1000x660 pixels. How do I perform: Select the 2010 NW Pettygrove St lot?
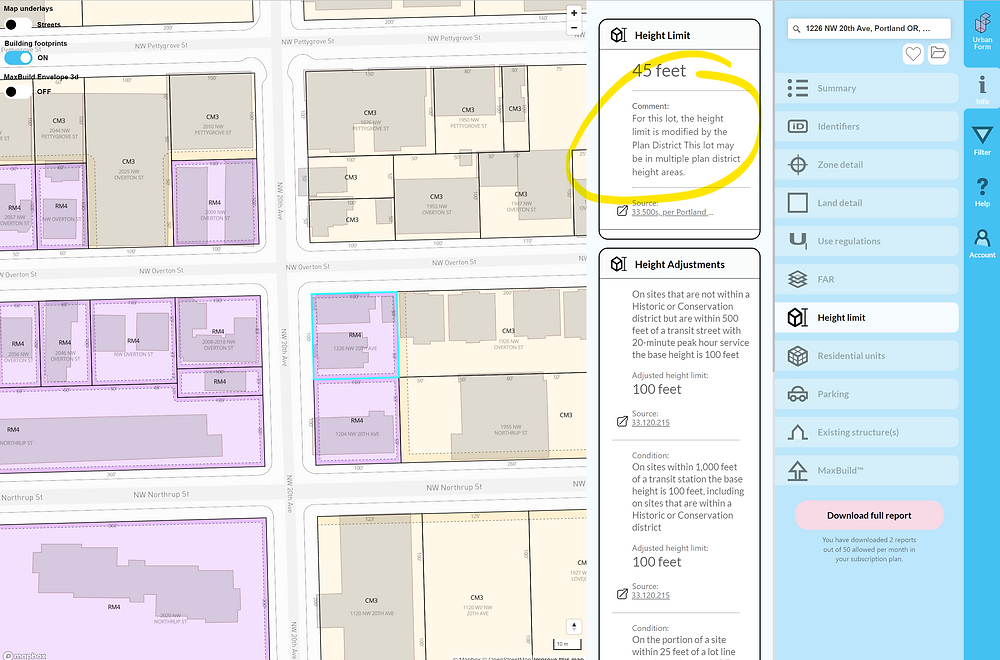[x=212, y=115]
